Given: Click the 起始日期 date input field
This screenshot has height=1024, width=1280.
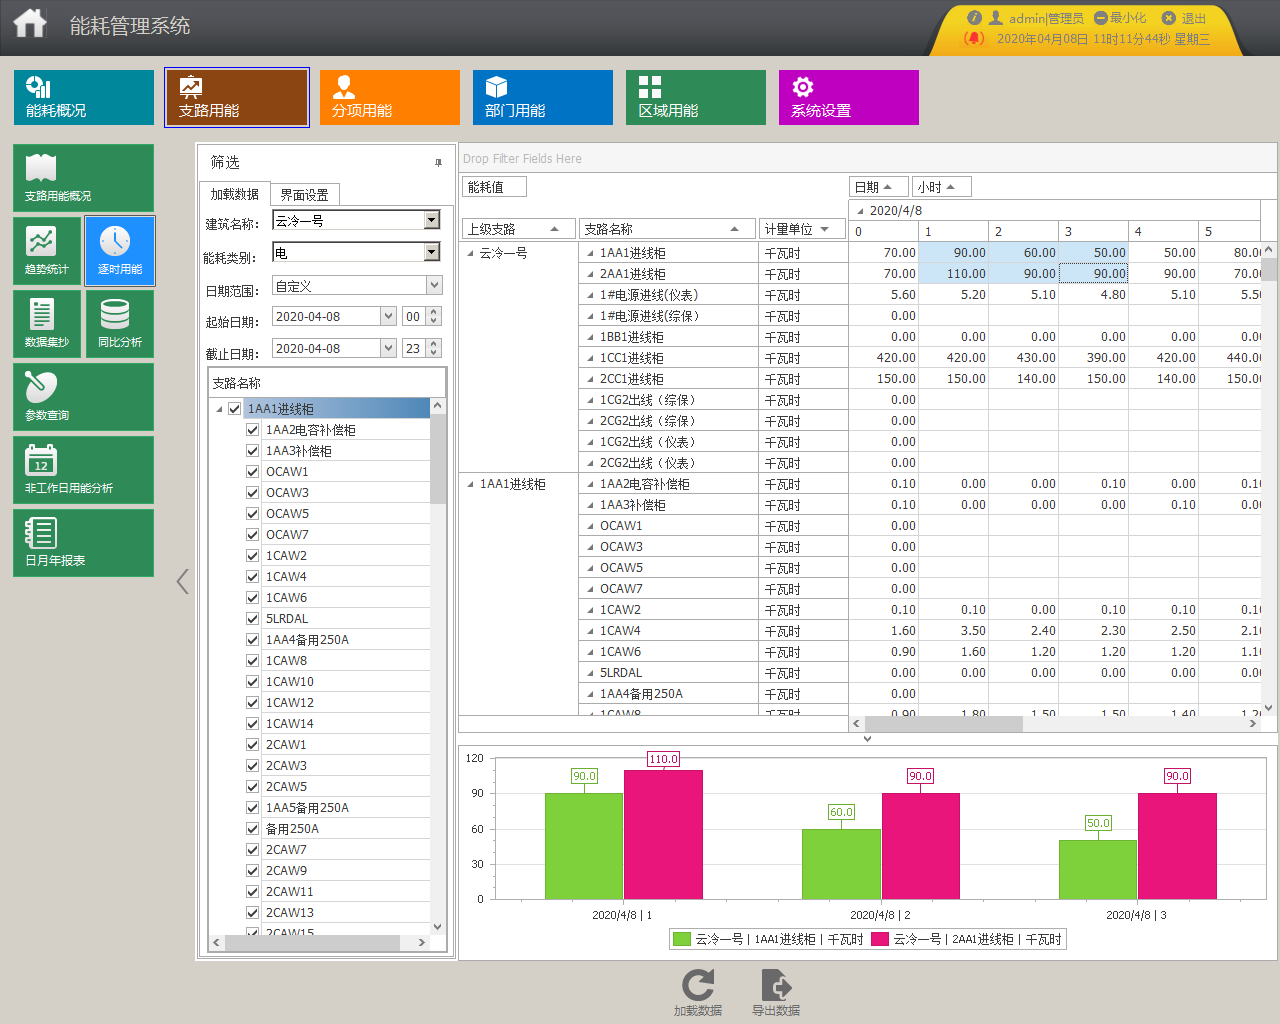Looking at the screenshot, I should tap(327, 317).
